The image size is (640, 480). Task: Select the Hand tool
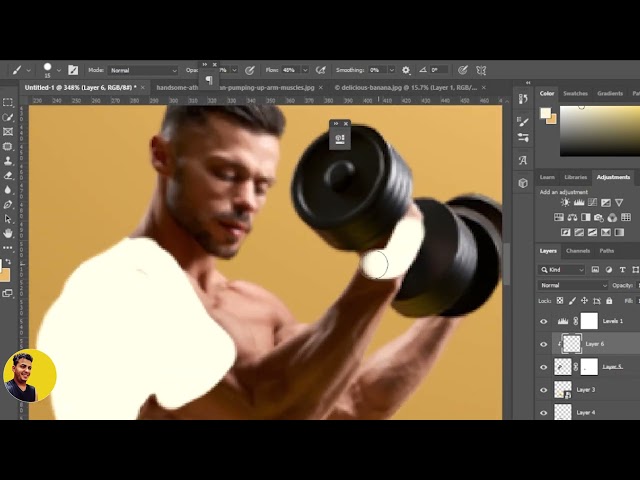7,233
